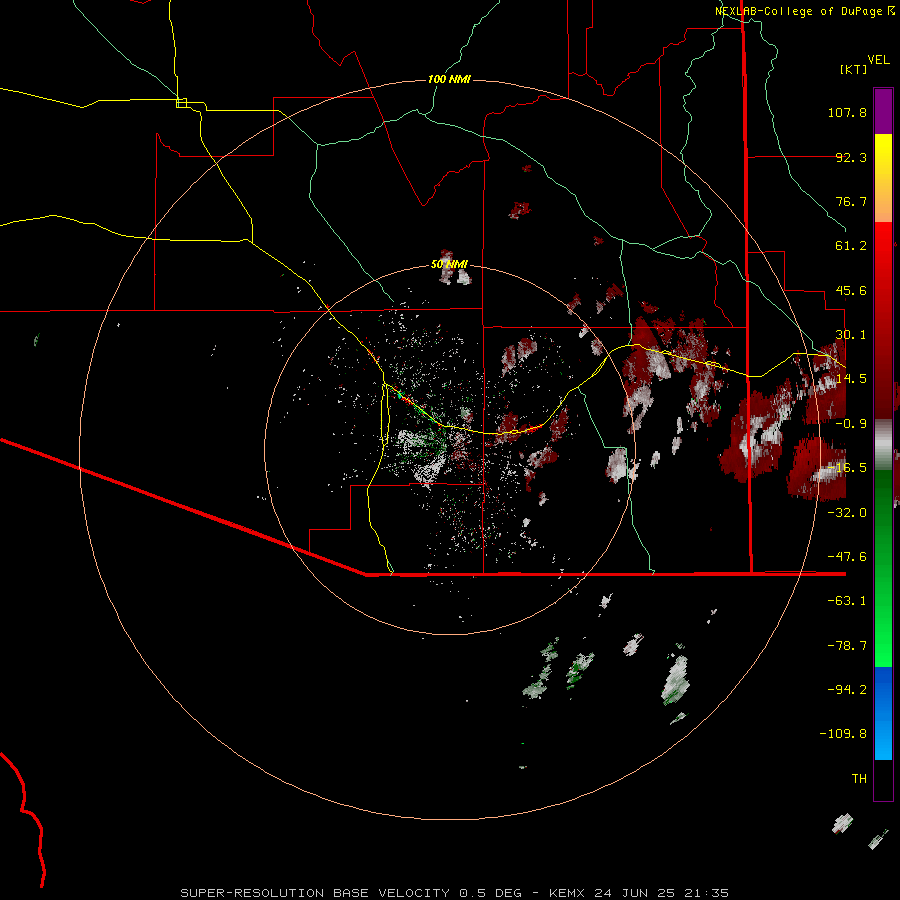Screen dimensions: 900x900
Task: Click the -78.7 scale value
Action: (847, 646)
